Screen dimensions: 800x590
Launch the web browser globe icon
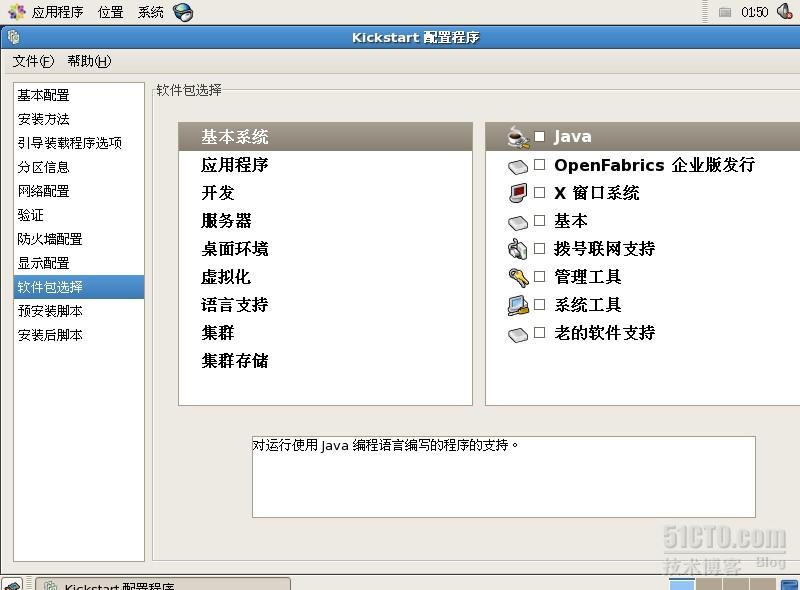click(183, 12)
